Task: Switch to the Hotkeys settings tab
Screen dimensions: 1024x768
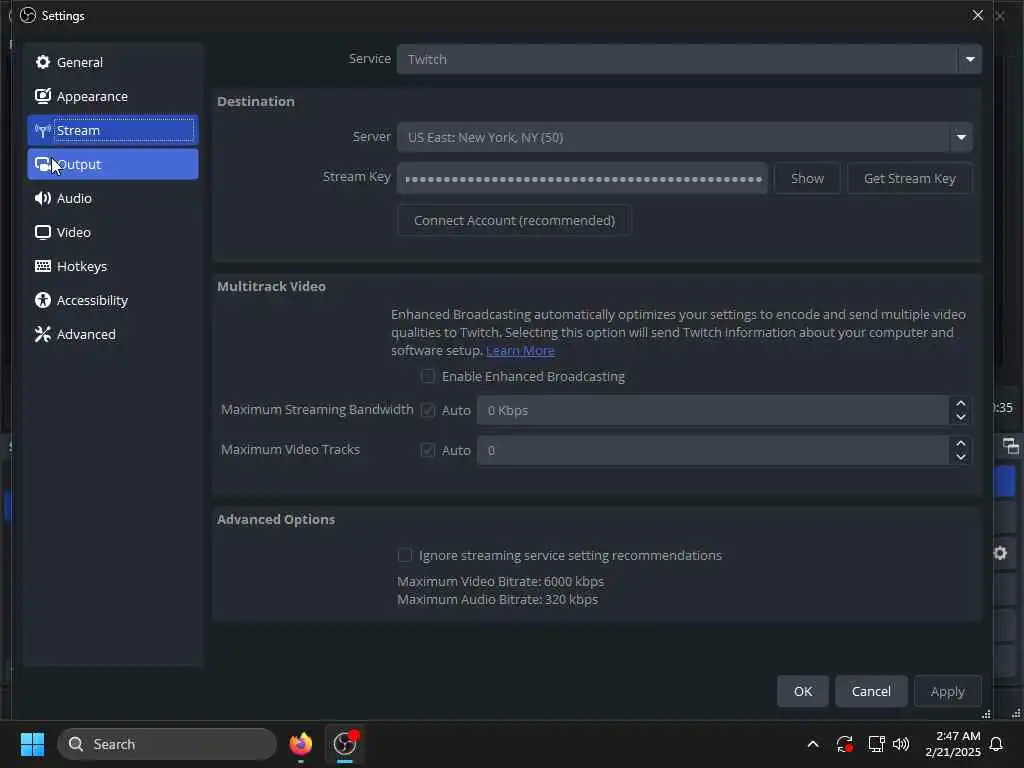Action: (113, 266)
